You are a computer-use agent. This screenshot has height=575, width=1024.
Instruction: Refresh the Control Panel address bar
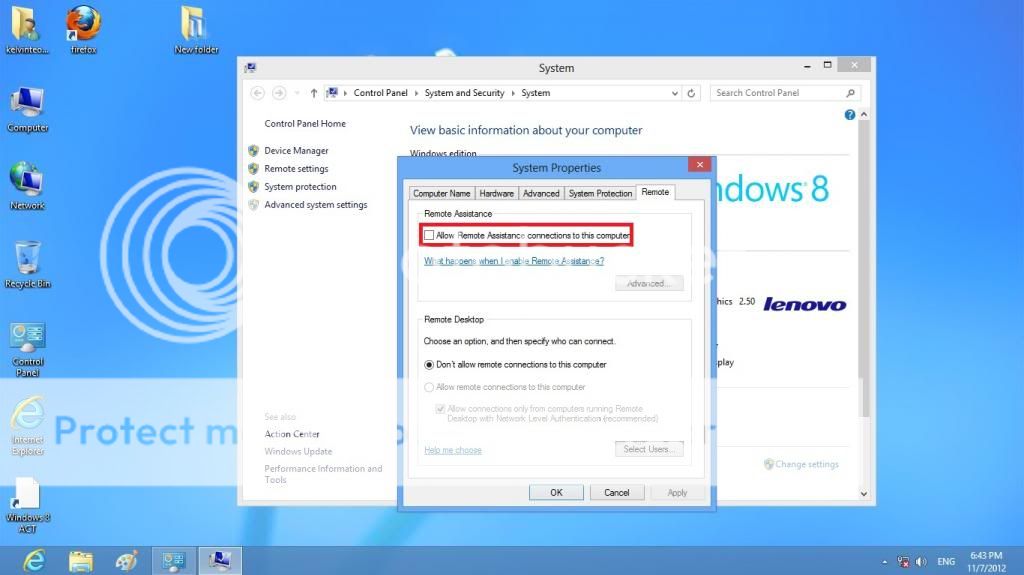[x=692, y=93]
